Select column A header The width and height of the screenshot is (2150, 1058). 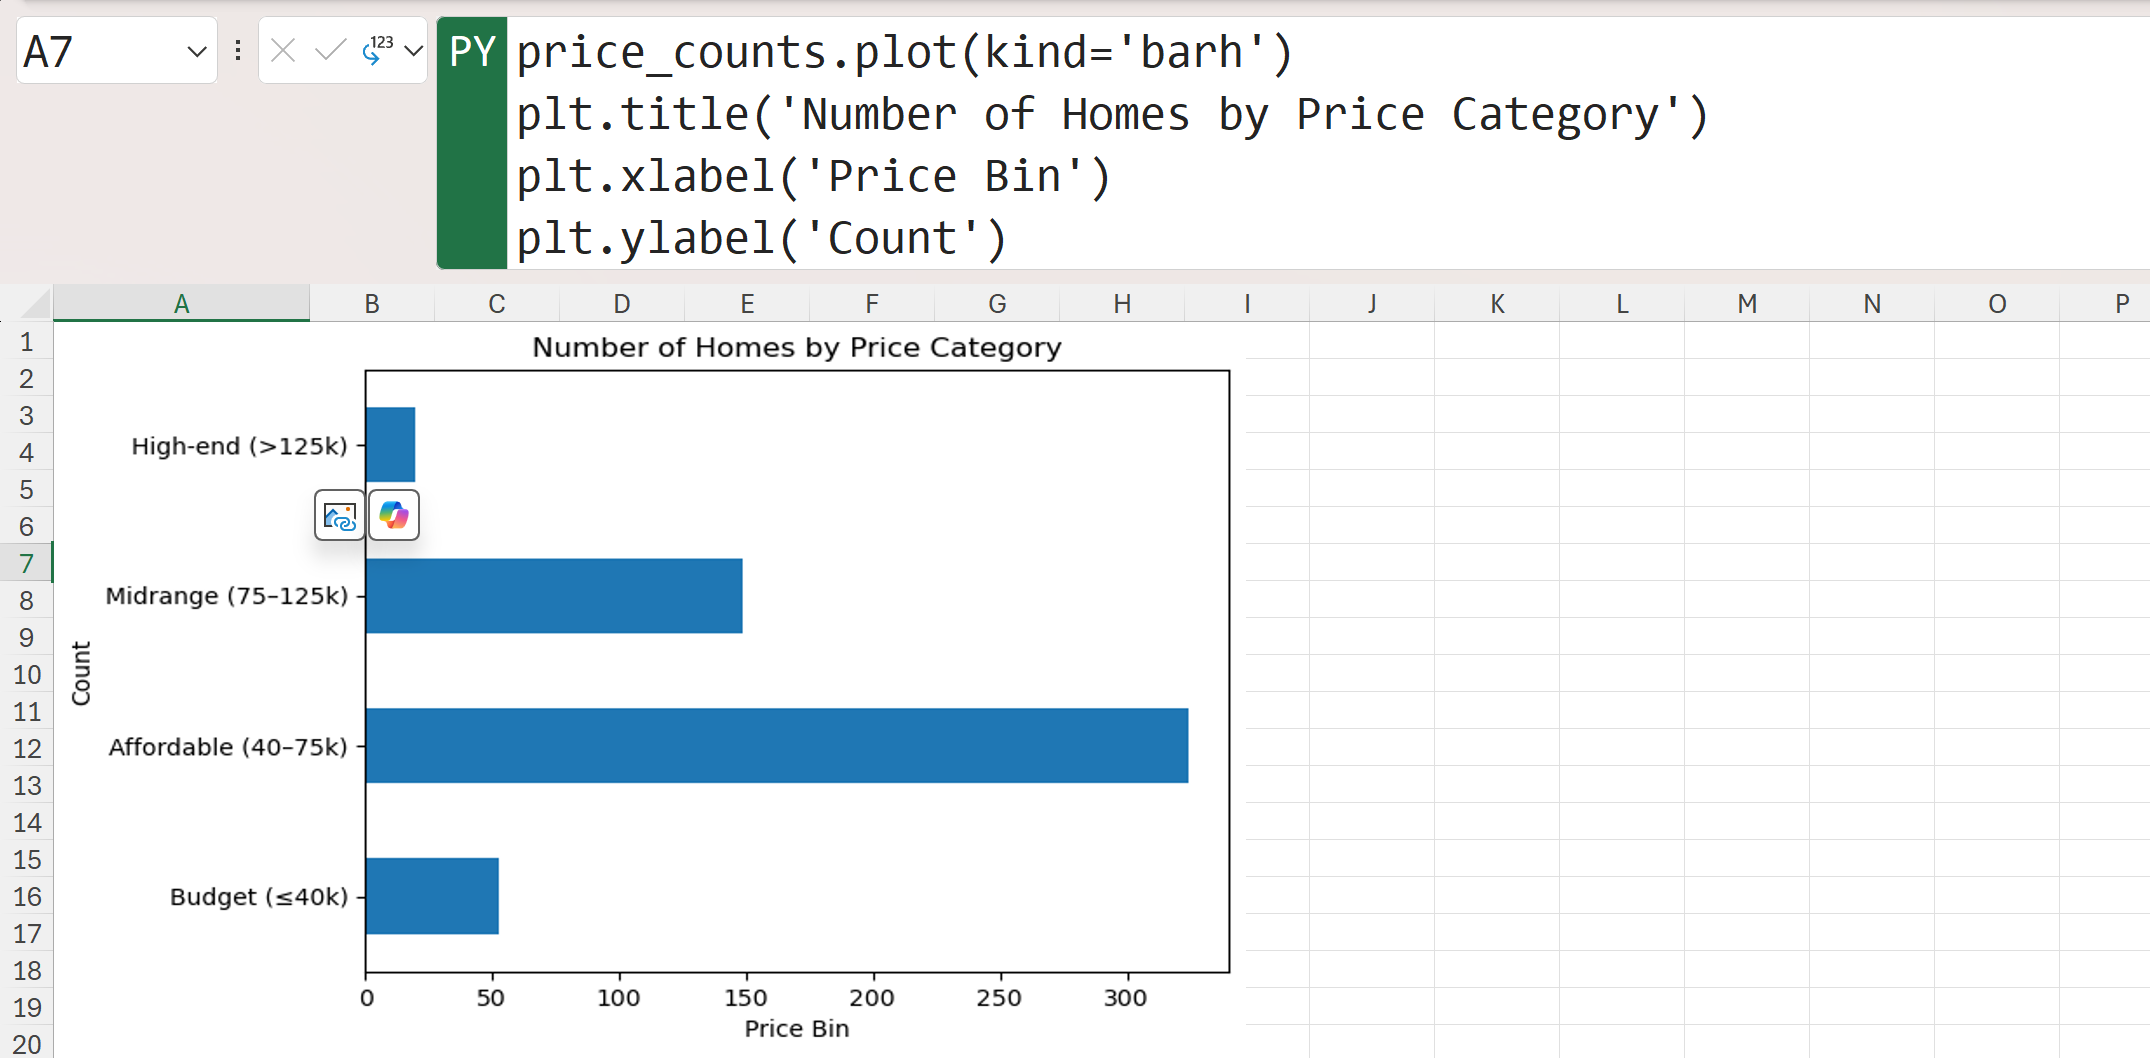click(181, 304)
